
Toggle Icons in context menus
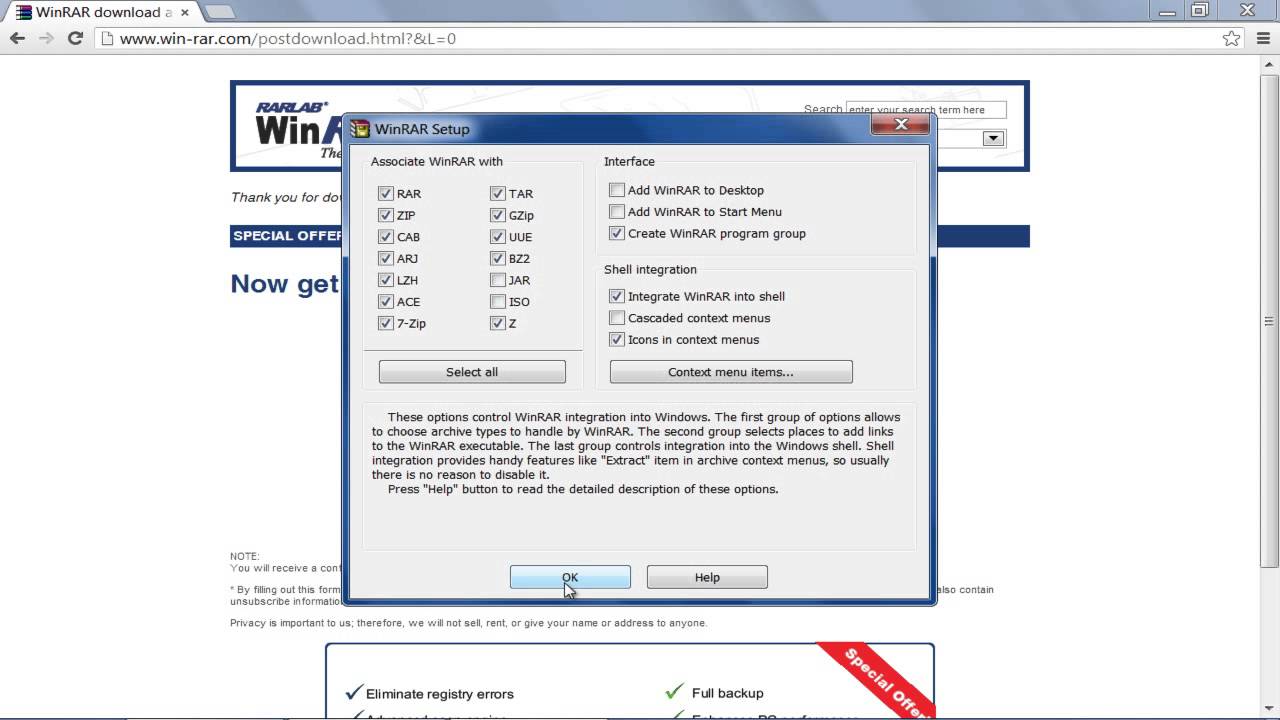click(x=617, y=339)
